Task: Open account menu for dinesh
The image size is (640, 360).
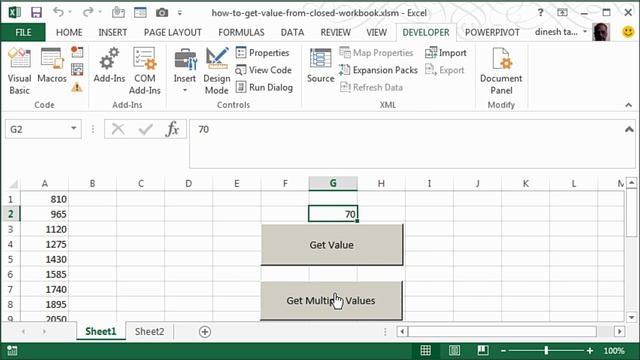Action: coord(561,32)
